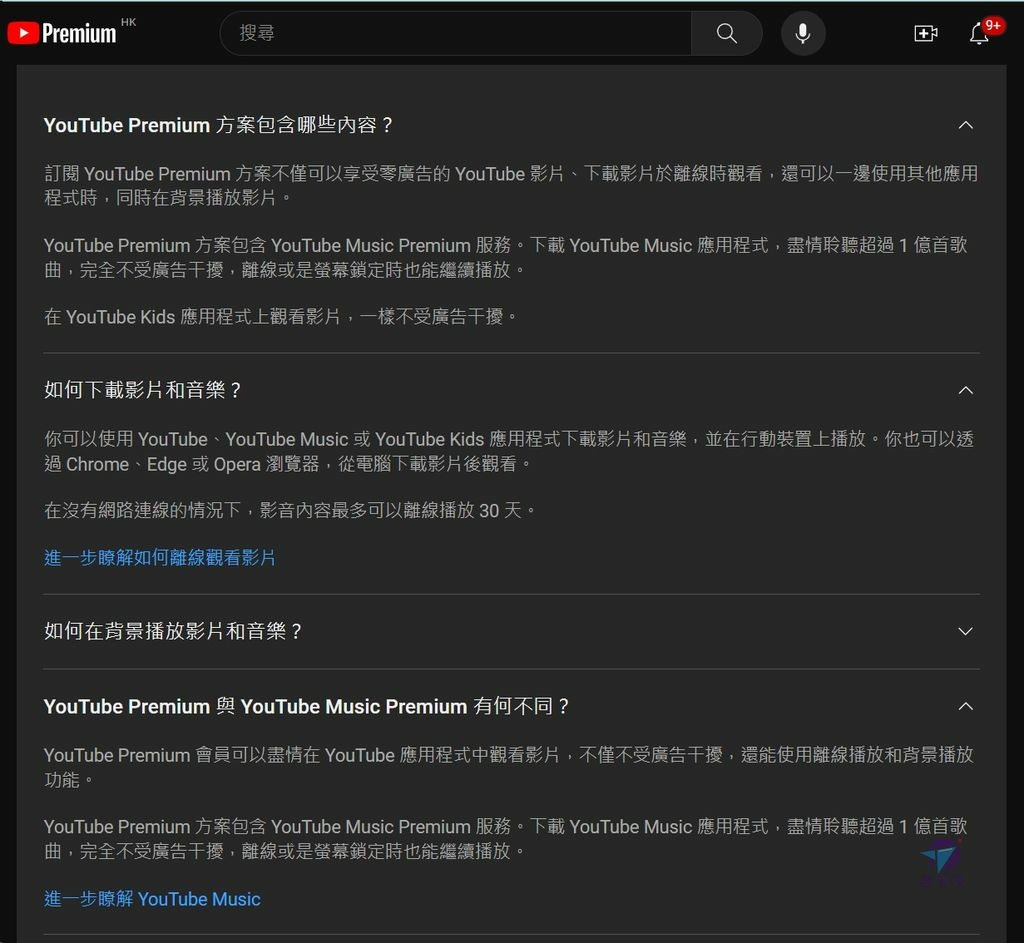Click the text '在 YouTube Kids 應用程式上觀看影片'

pyautogui.click(x=193, y=317)
